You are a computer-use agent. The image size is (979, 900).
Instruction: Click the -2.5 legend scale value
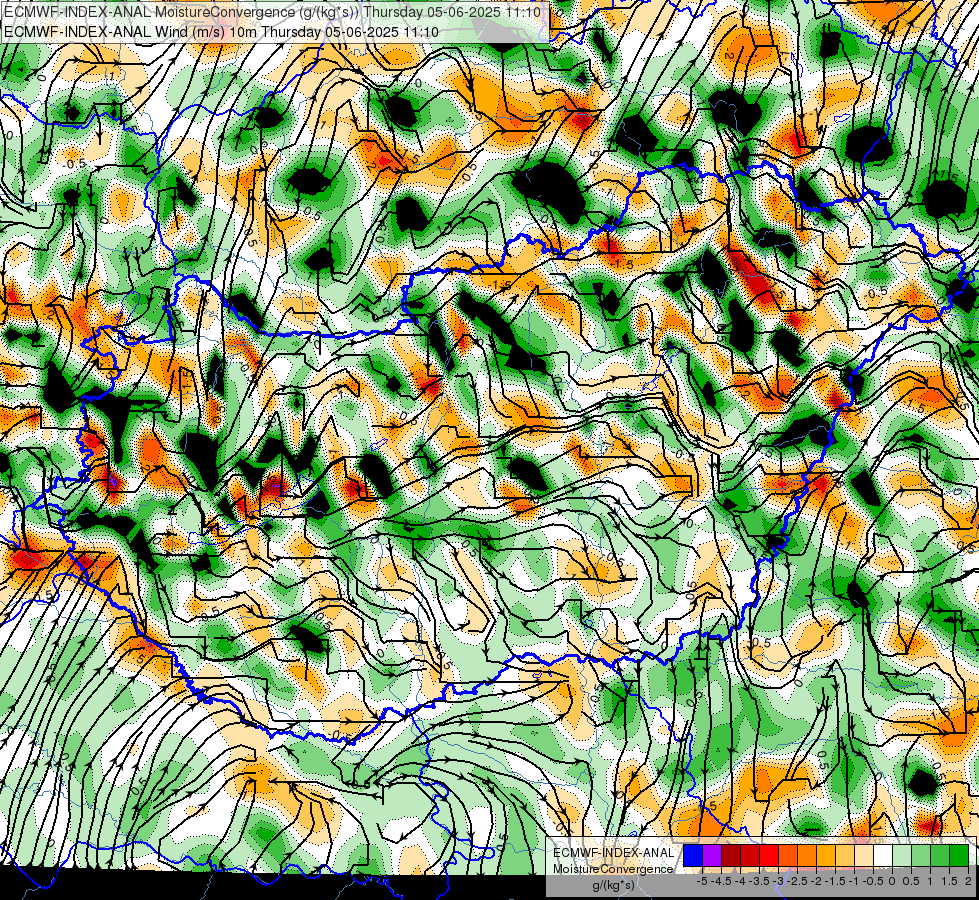coord(797,881)
